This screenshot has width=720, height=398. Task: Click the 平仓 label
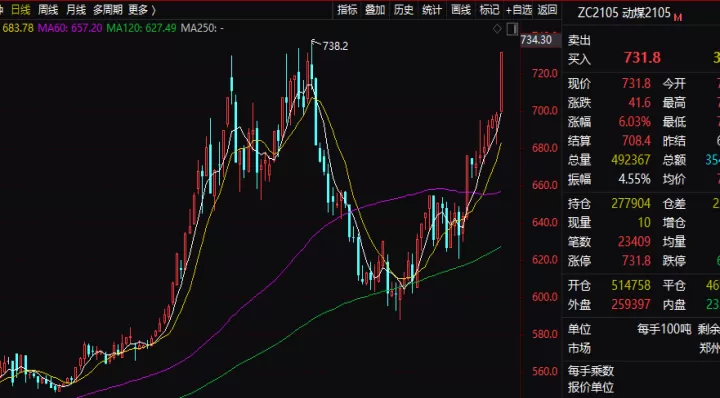tap(674, 286)
